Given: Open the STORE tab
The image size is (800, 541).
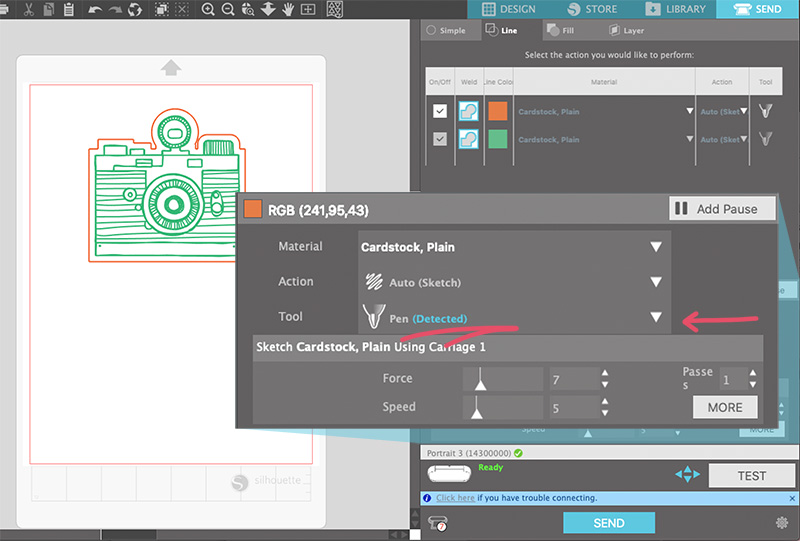Looking at the screenshot, I should 592,9.
